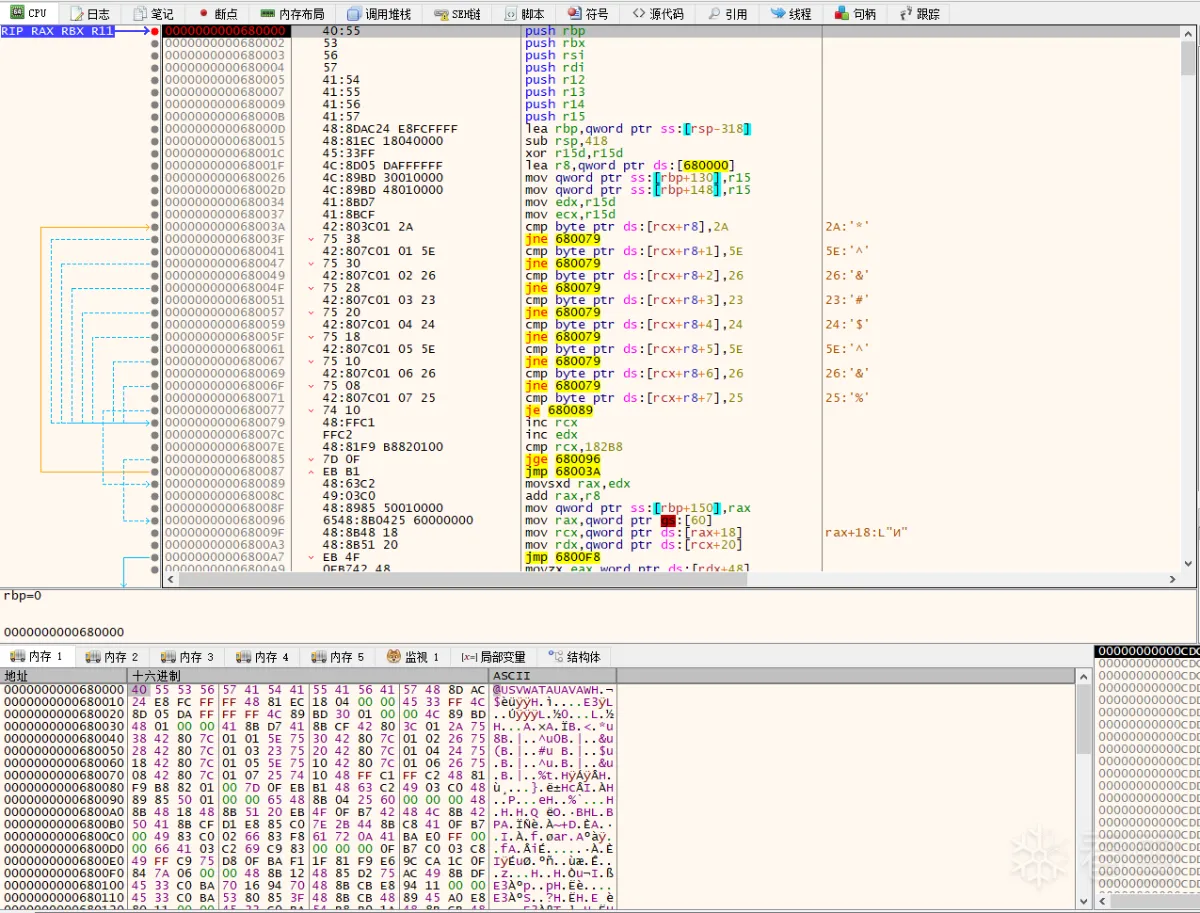Click the 'lea r8,qword ptr ds:[680000]' line

pos(630,165)
